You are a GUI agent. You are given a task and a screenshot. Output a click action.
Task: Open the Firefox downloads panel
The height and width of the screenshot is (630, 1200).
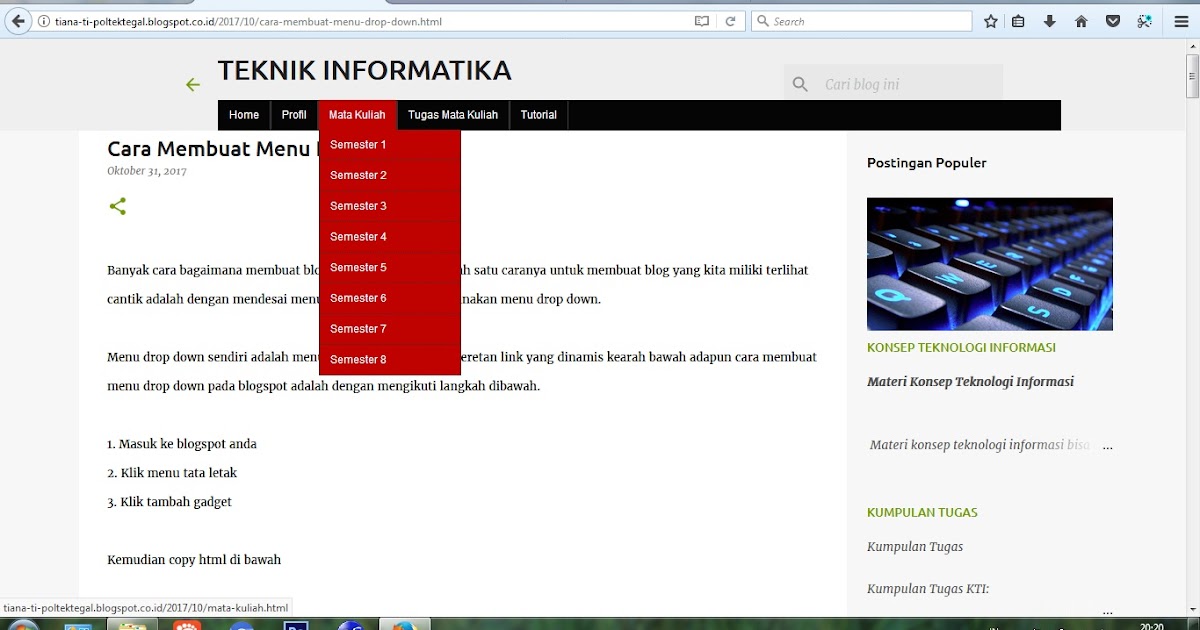(1049, 20)
